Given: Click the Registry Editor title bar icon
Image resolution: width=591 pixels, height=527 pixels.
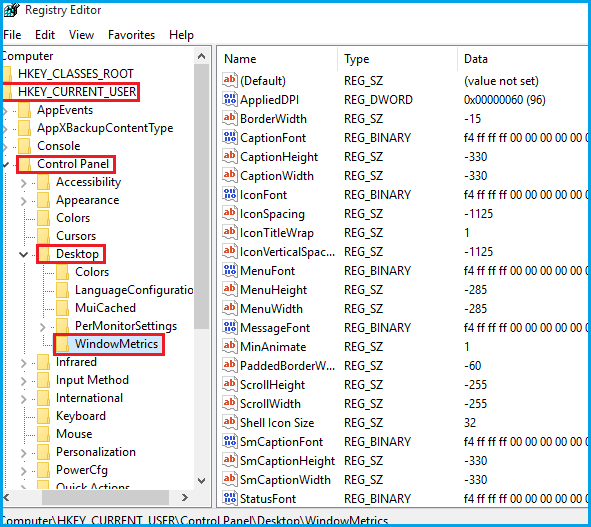Looking at the screenshot, I should tap(11, 10).
